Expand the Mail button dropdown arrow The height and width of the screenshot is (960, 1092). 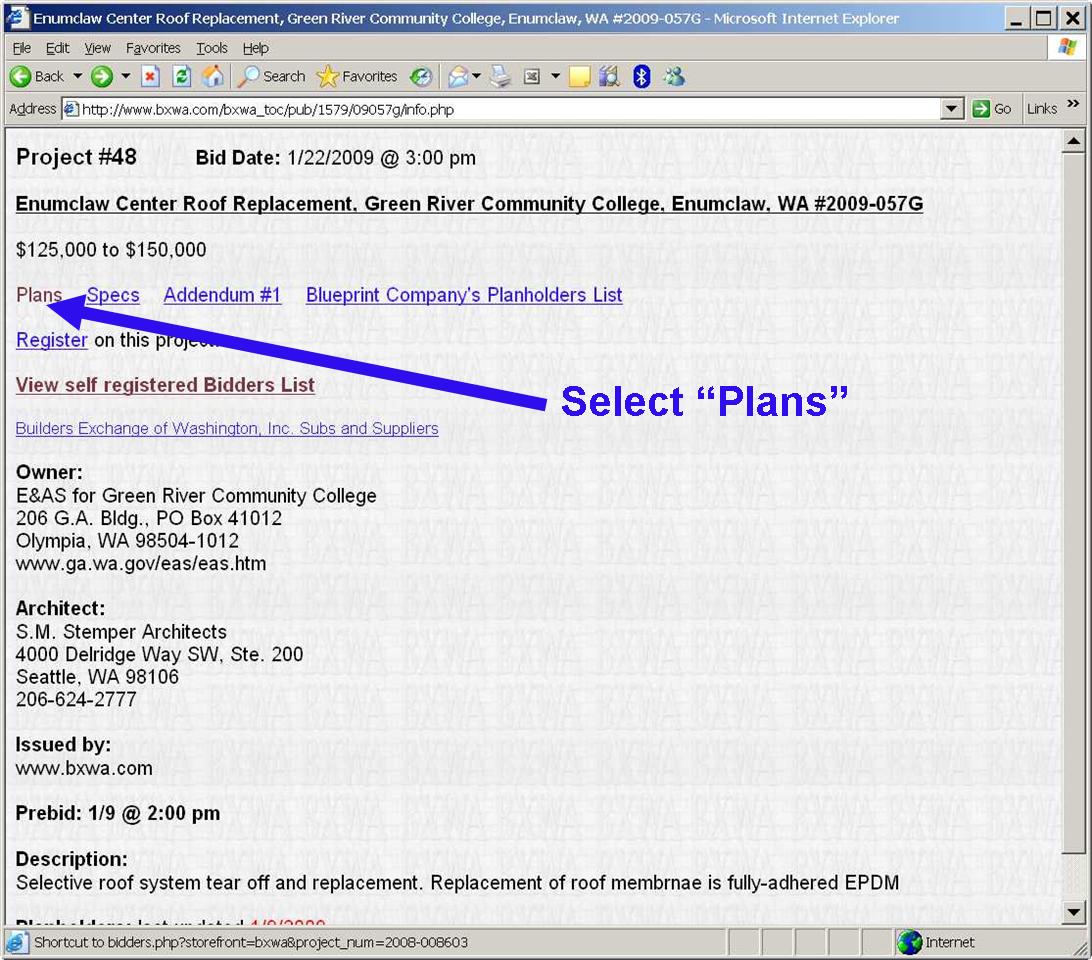[x=477, y=77]
